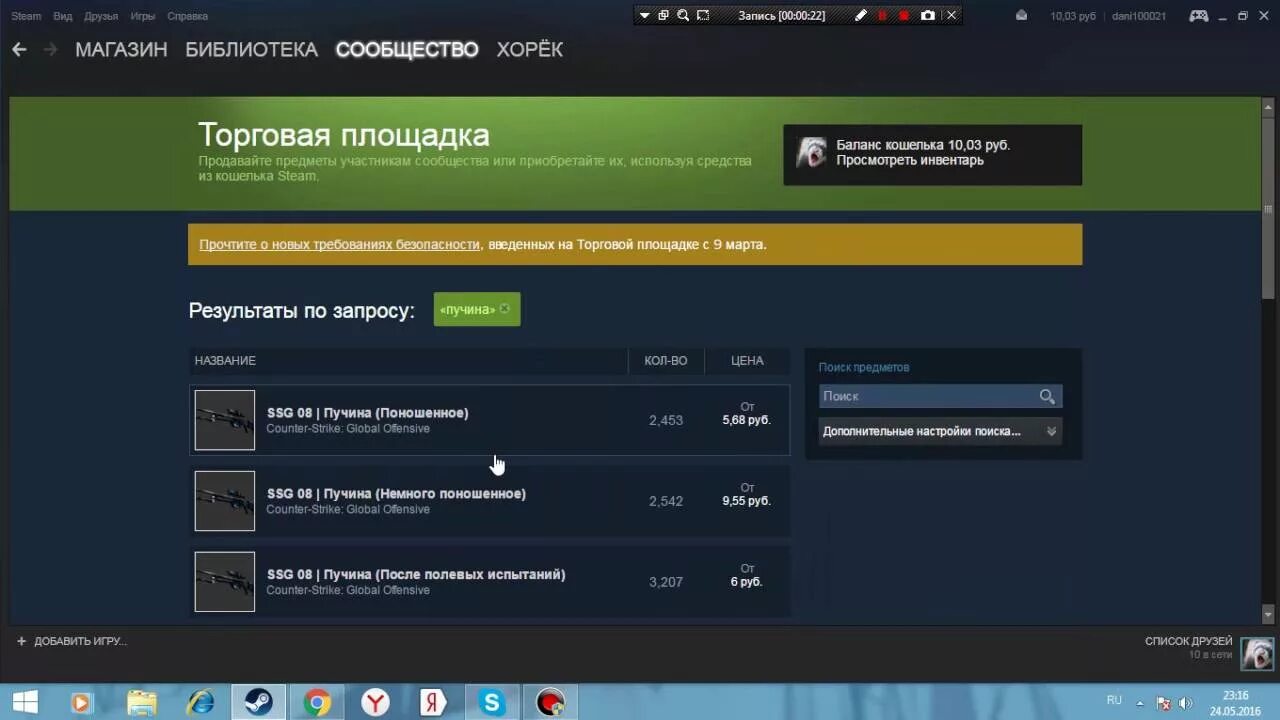
Task: Open the new security requirements link
Action: [x=340, y=244]
